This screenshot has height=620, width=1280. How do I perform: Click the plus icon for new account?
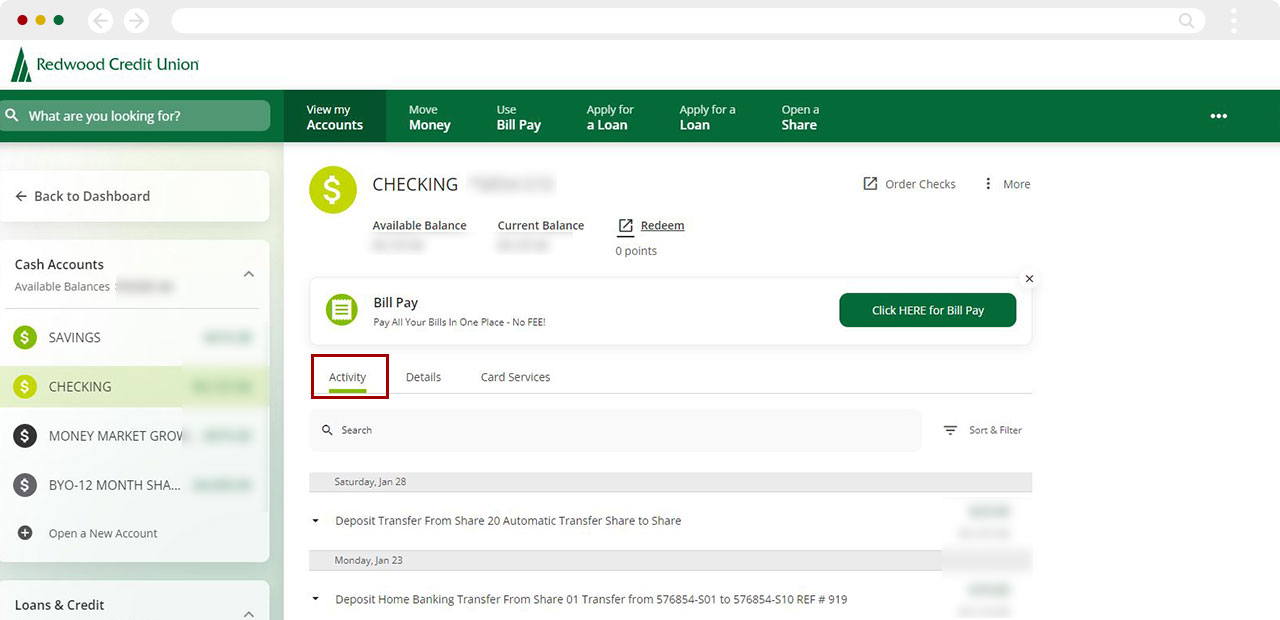point(25,533)
